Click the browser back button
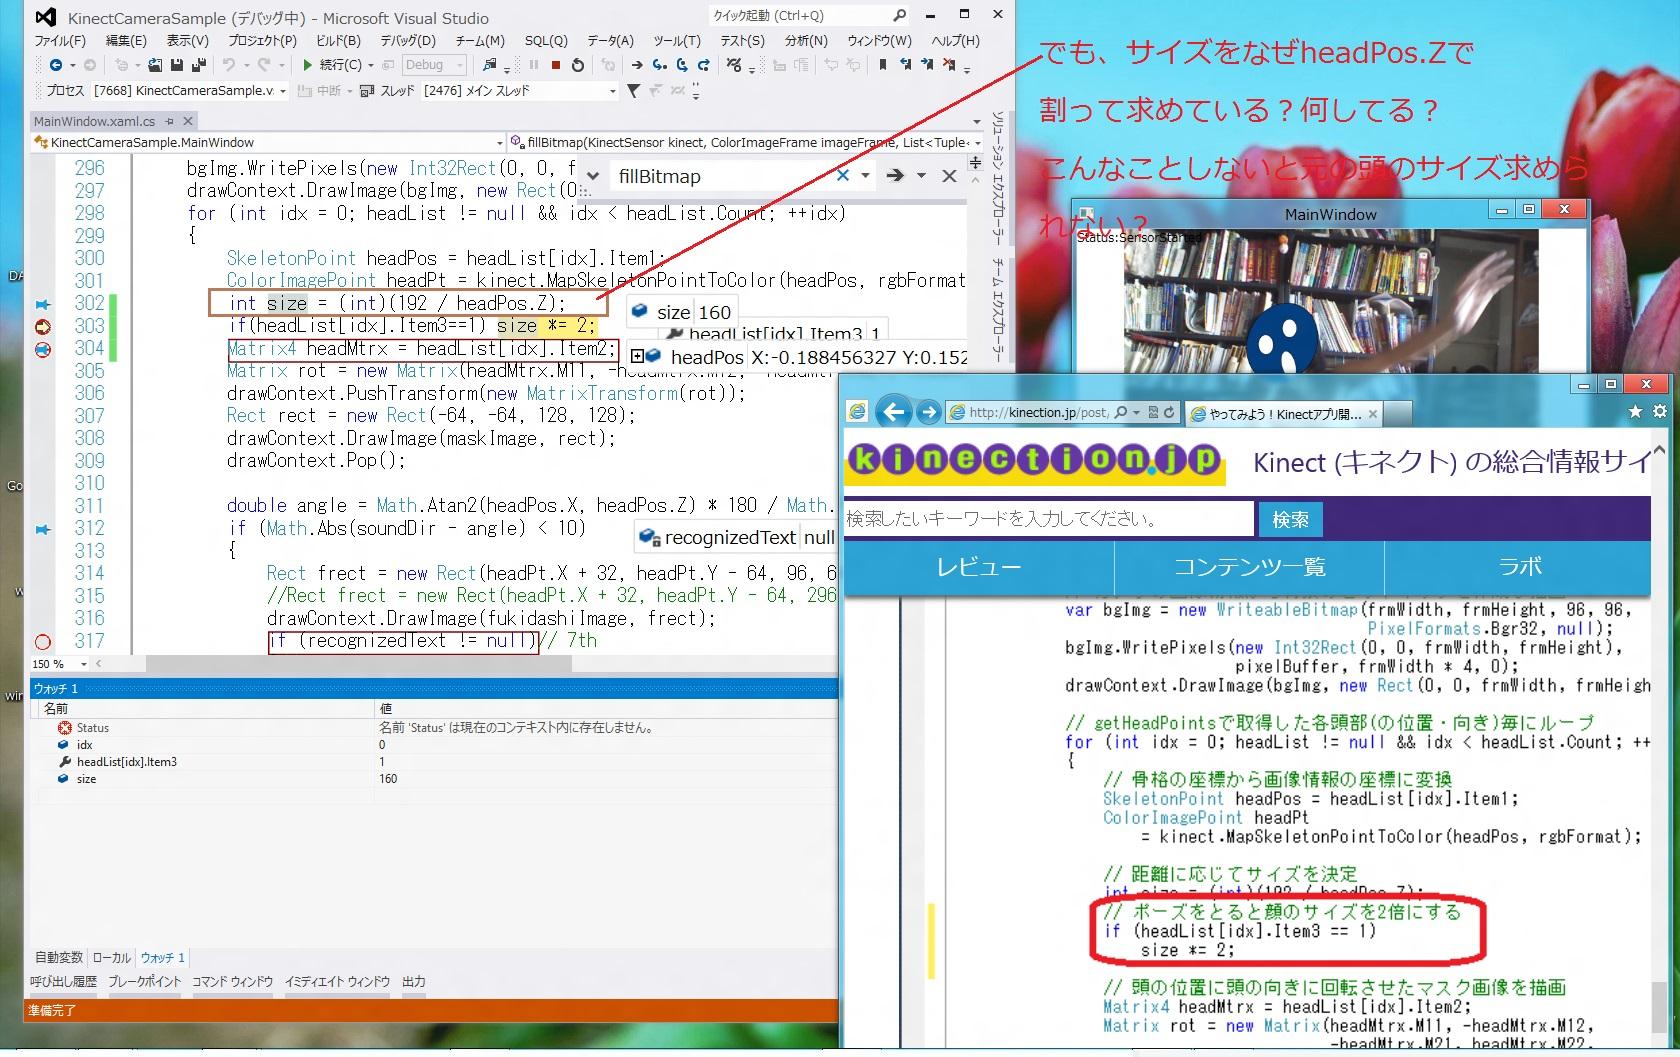The width and height of the screenshot is (1680, 1057). click(894, 411)
